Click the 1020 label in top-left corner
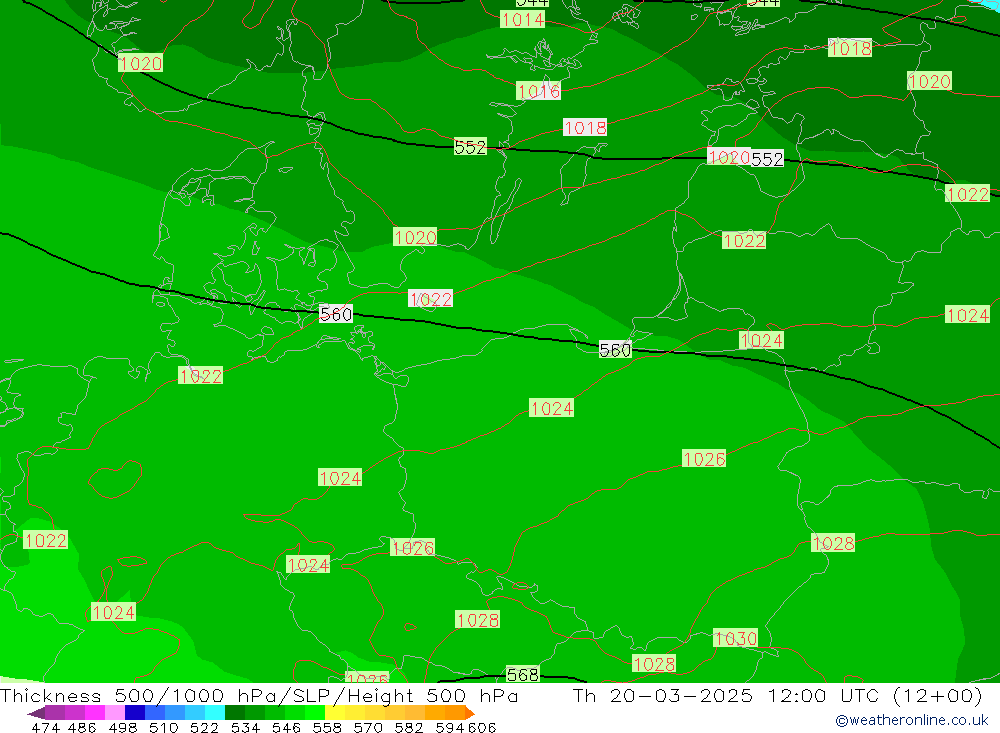The height and width of the screenshot is (733, 1000). pos(140,64)
